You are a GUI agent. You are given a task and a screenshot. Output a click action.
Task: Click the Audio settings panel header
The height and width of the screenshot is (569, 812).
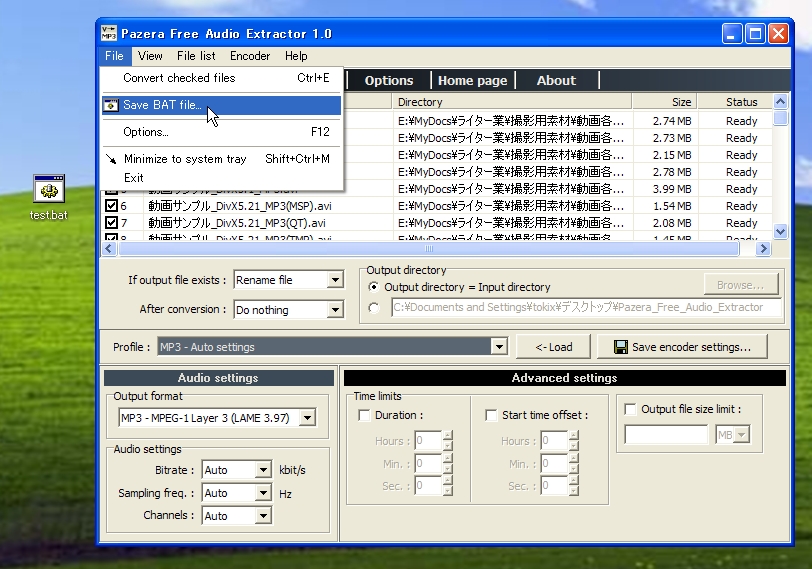click(x=219, y=378)
